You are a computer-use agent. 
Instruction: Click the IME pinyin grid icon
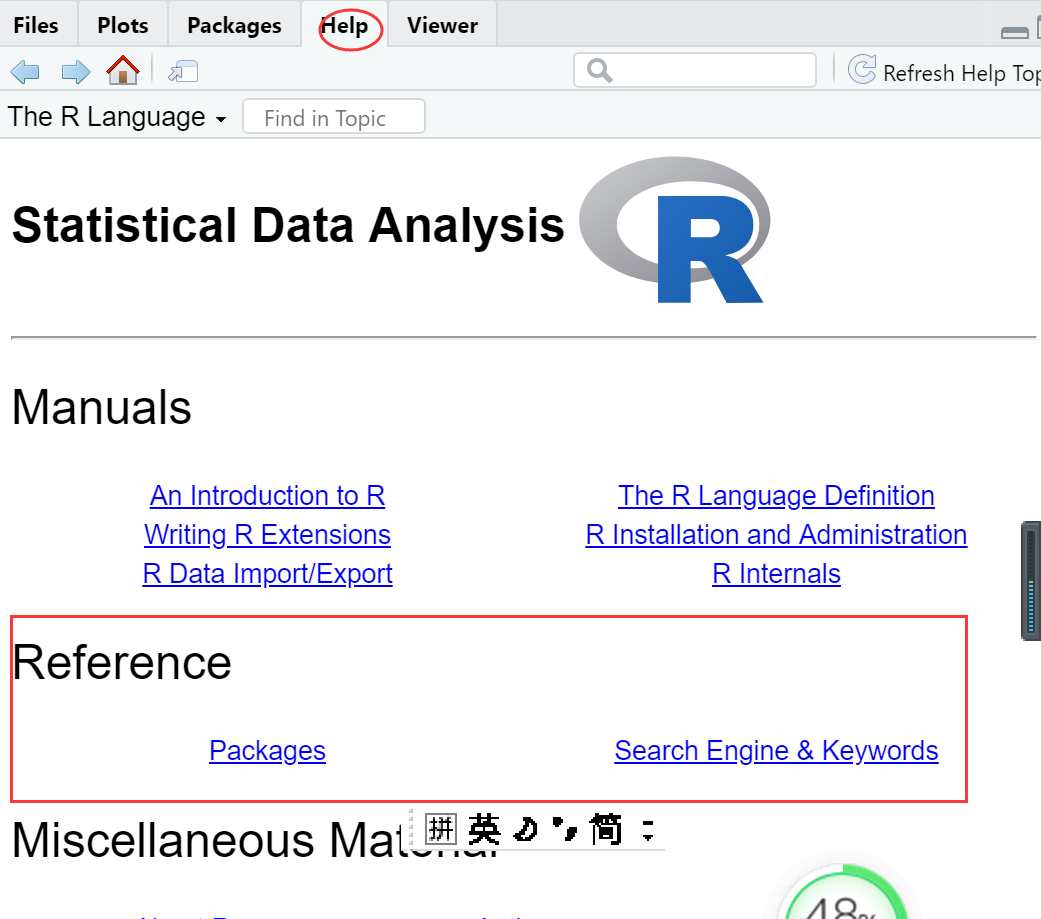441,829
